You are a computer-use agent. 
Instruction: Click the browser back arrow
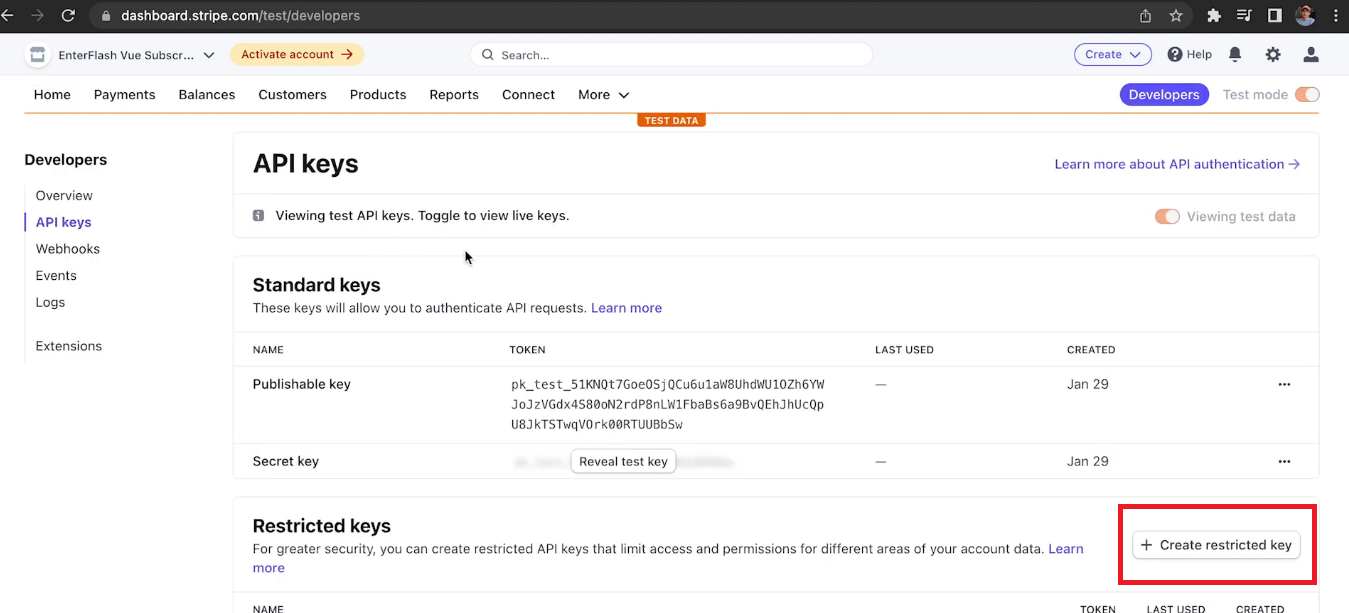(x=6, y=16)
